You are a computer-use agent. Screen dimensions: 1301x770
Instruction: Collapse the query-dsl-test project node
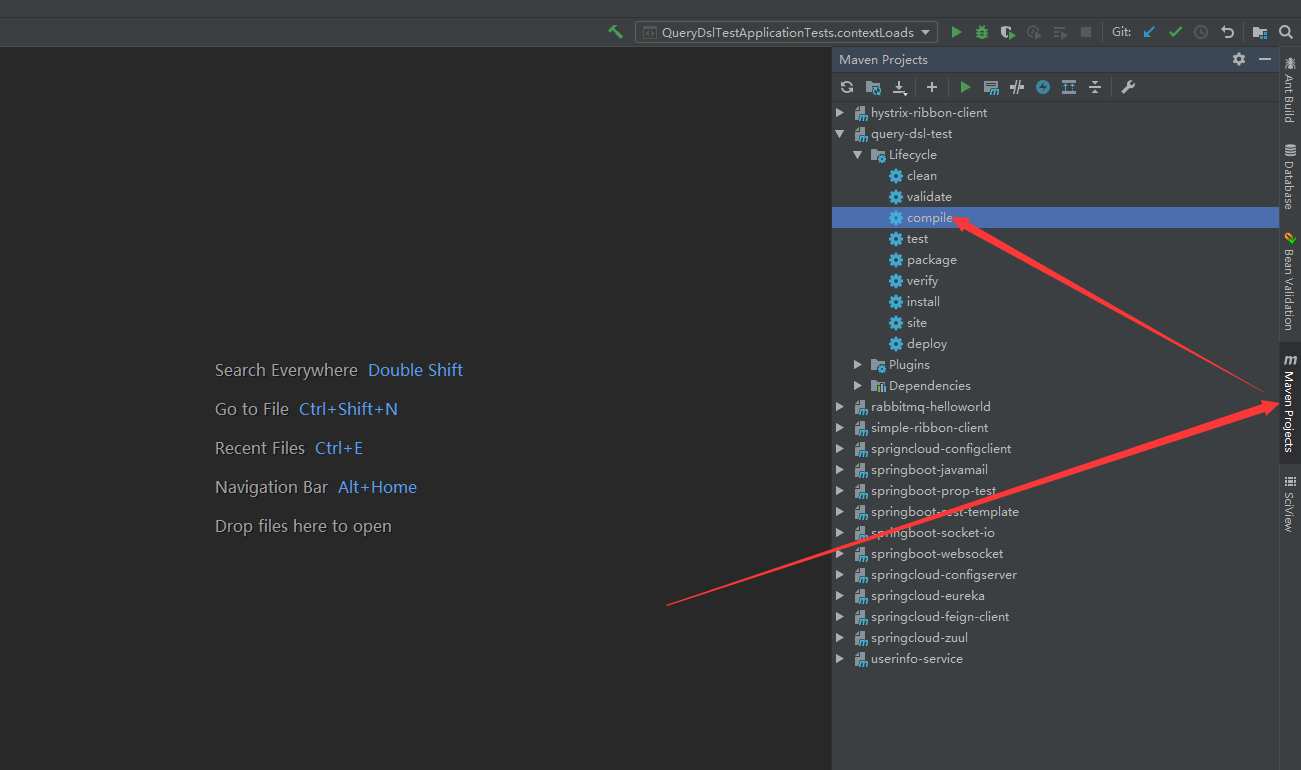click(840, 134)
